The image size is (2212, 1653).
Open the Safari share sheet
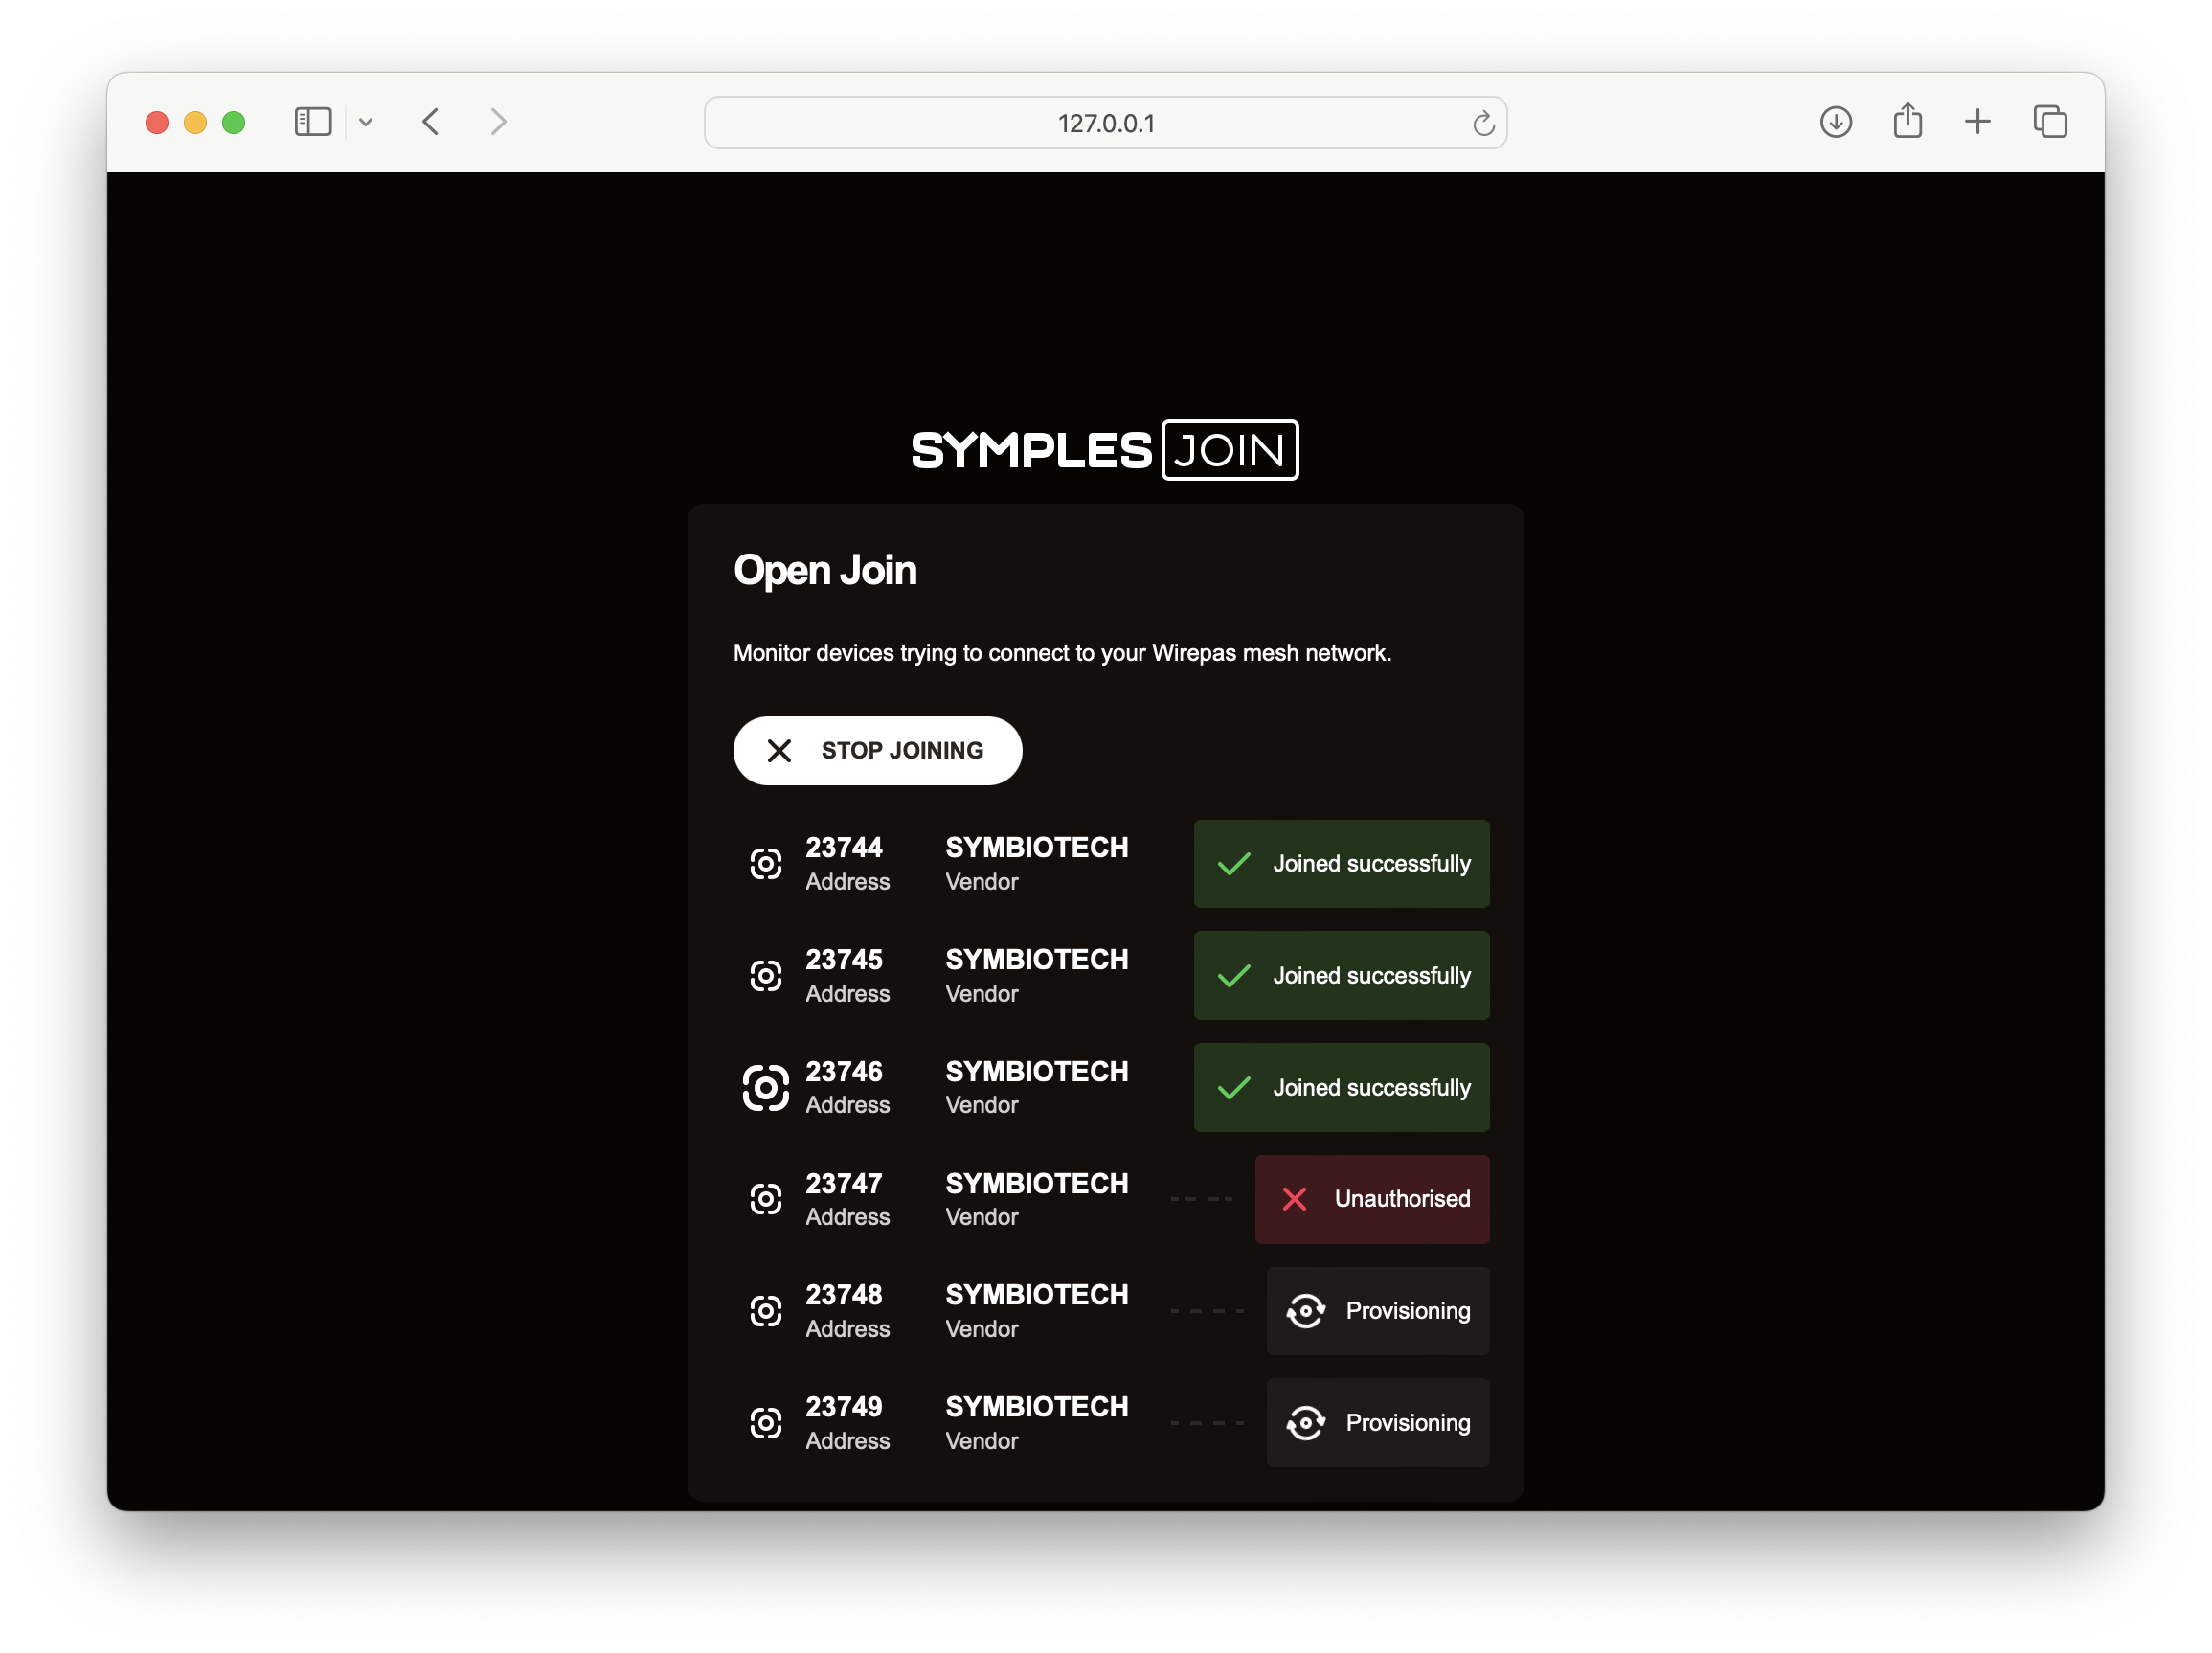point(1908,121)
